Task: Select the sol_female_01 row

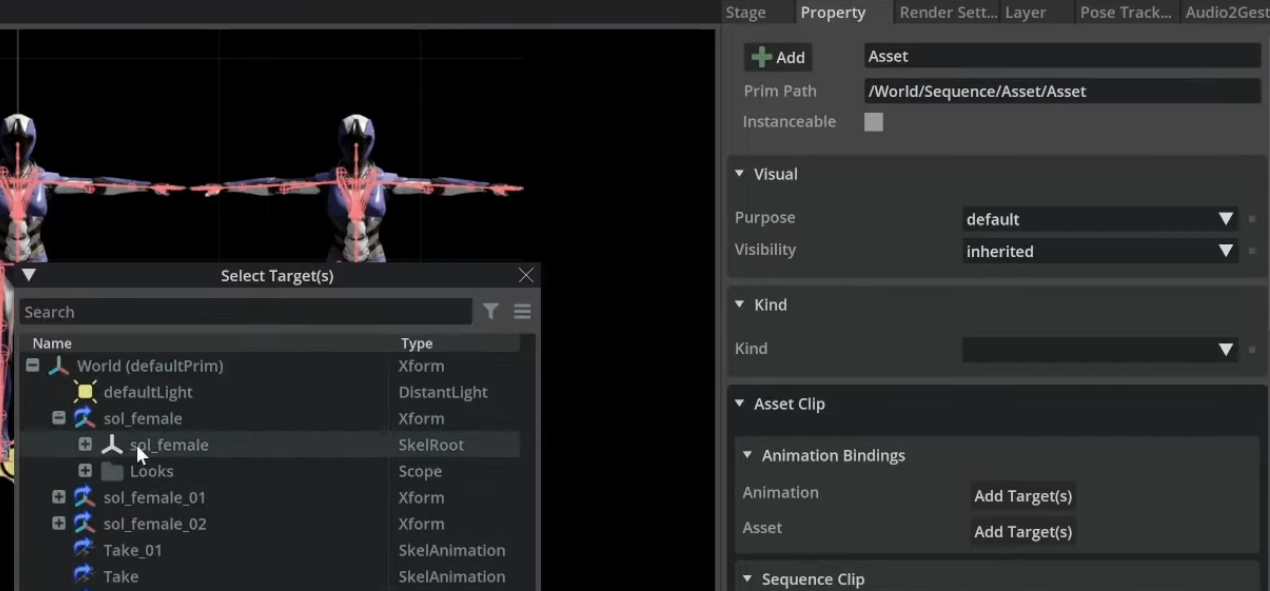Action: point(270,497)
